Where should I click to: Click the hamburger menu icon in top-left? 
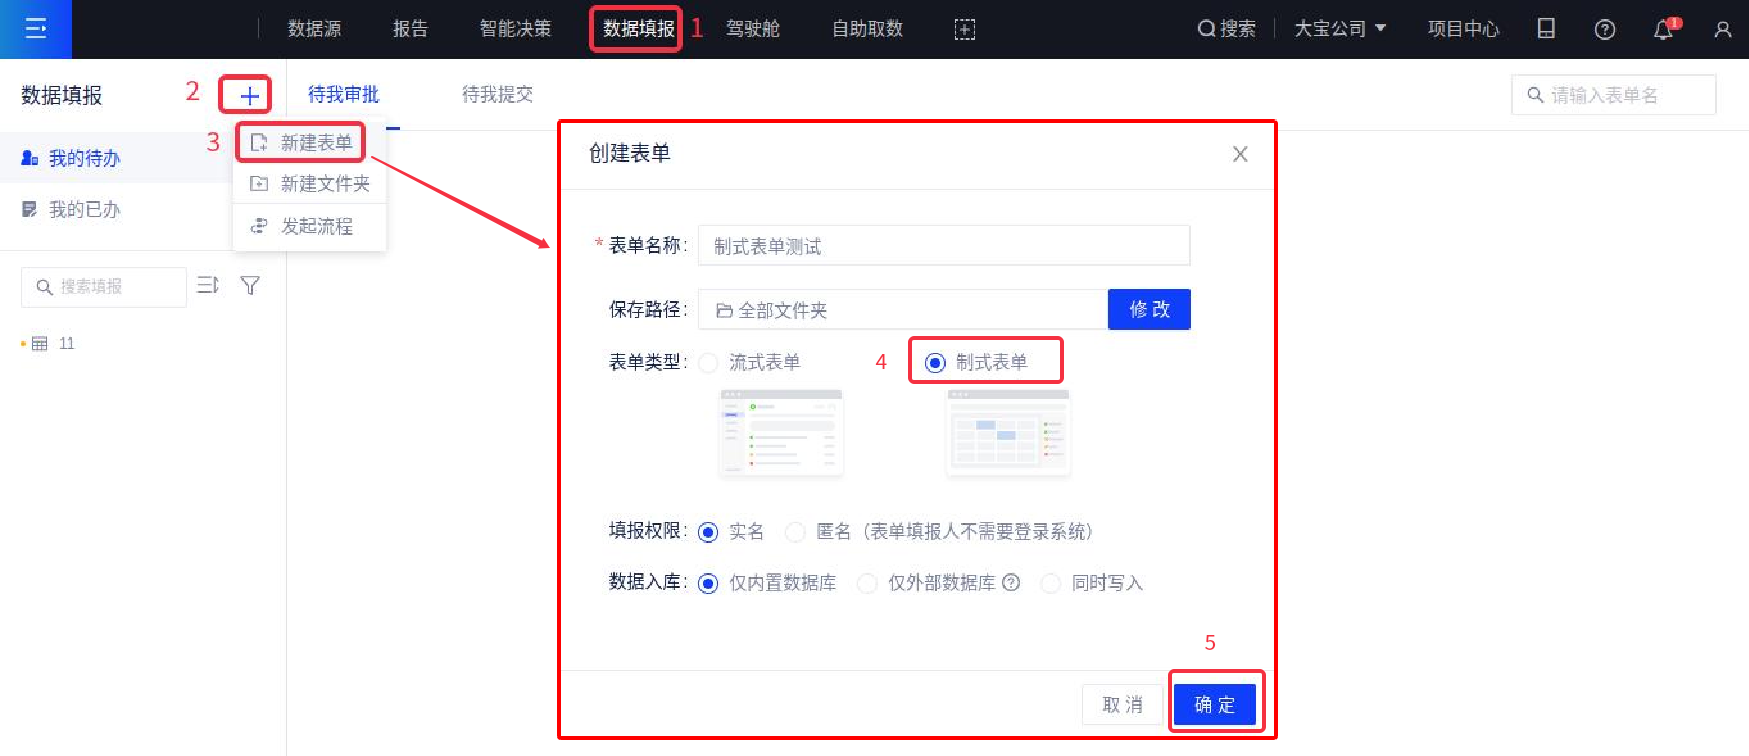pos(36,29)
